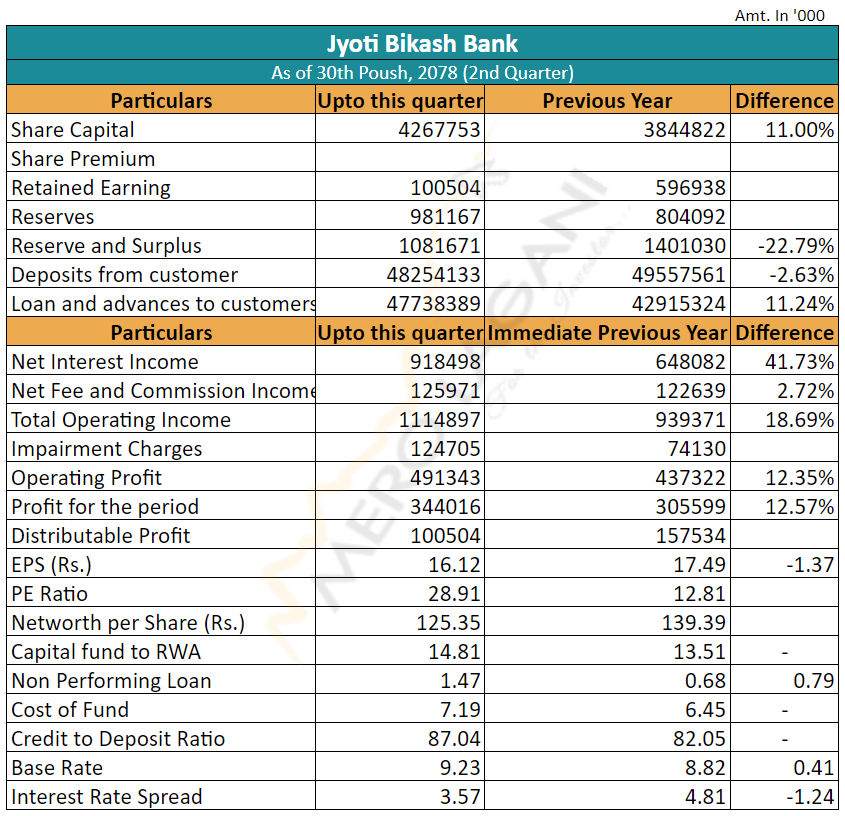This screenshot has width=845, height=816.
Task: Click the value 804092
Action: coord(690,217)
